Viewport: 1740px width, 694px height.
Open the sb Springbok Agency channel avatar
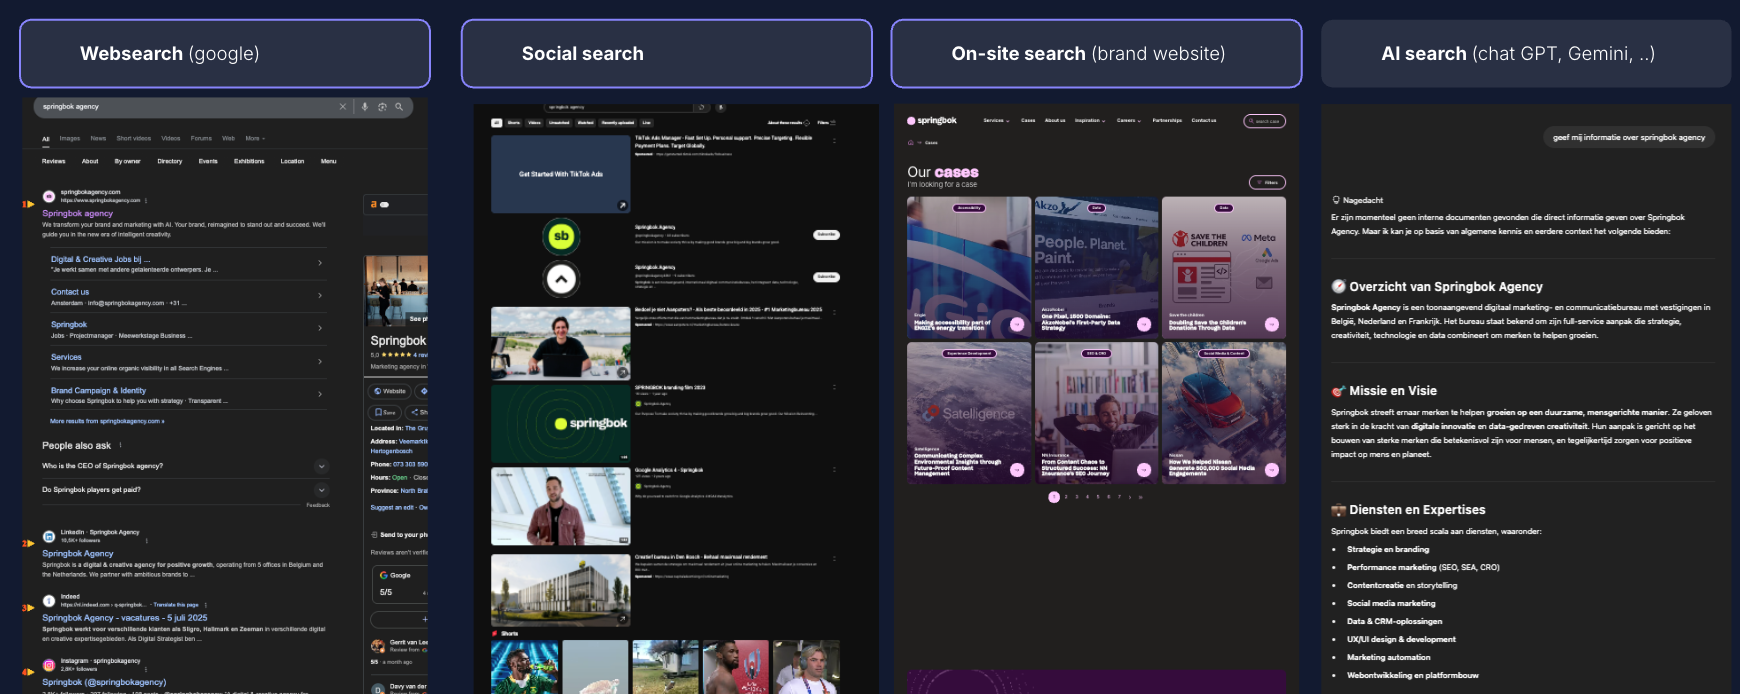pos(561,236)
